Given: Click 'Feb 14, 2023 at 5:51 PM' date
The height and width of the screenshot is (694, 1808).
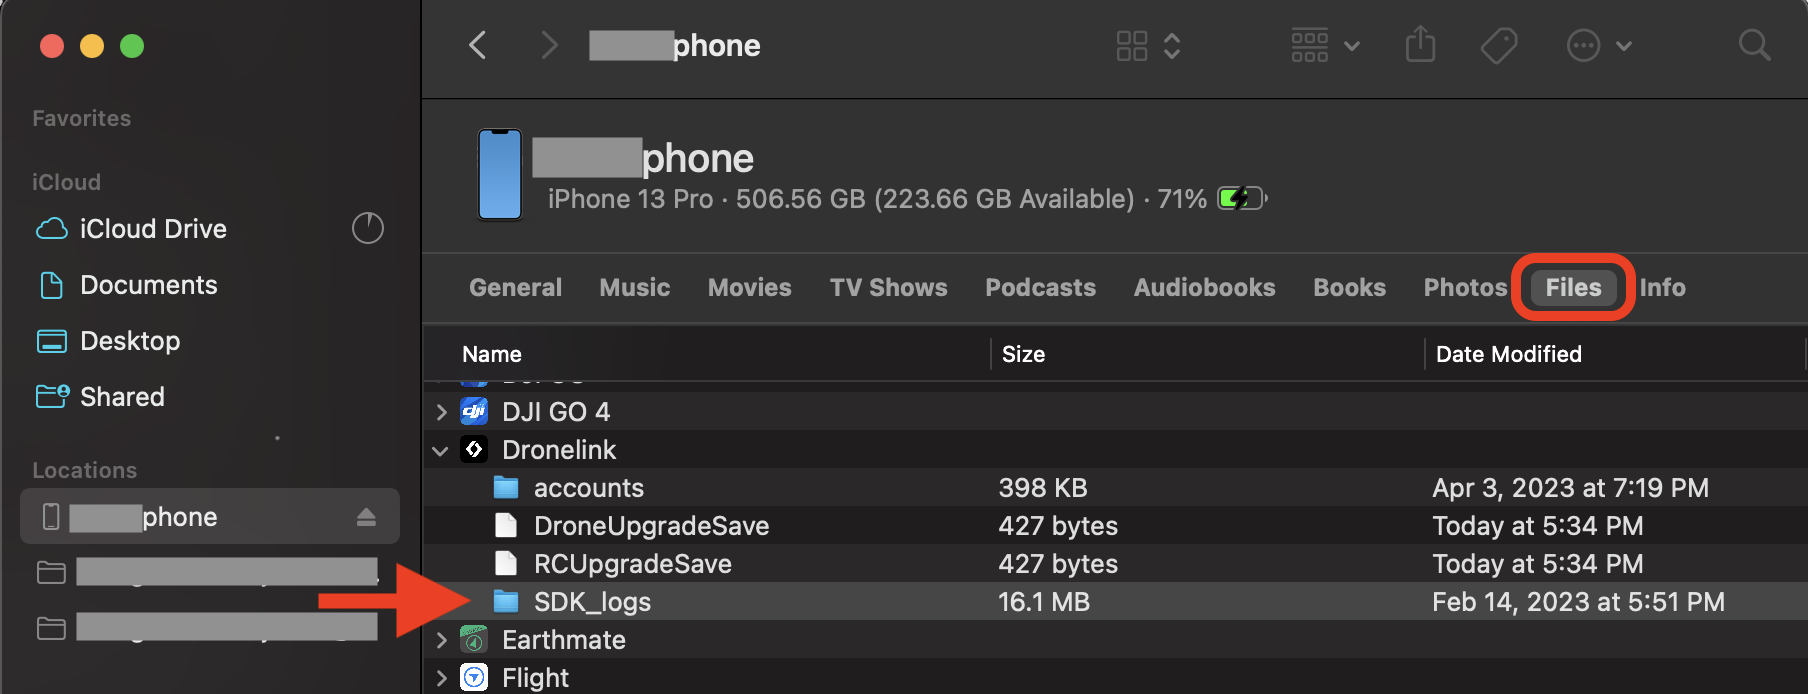Looking at the screenshot, I should click(x=1578, y=602).
